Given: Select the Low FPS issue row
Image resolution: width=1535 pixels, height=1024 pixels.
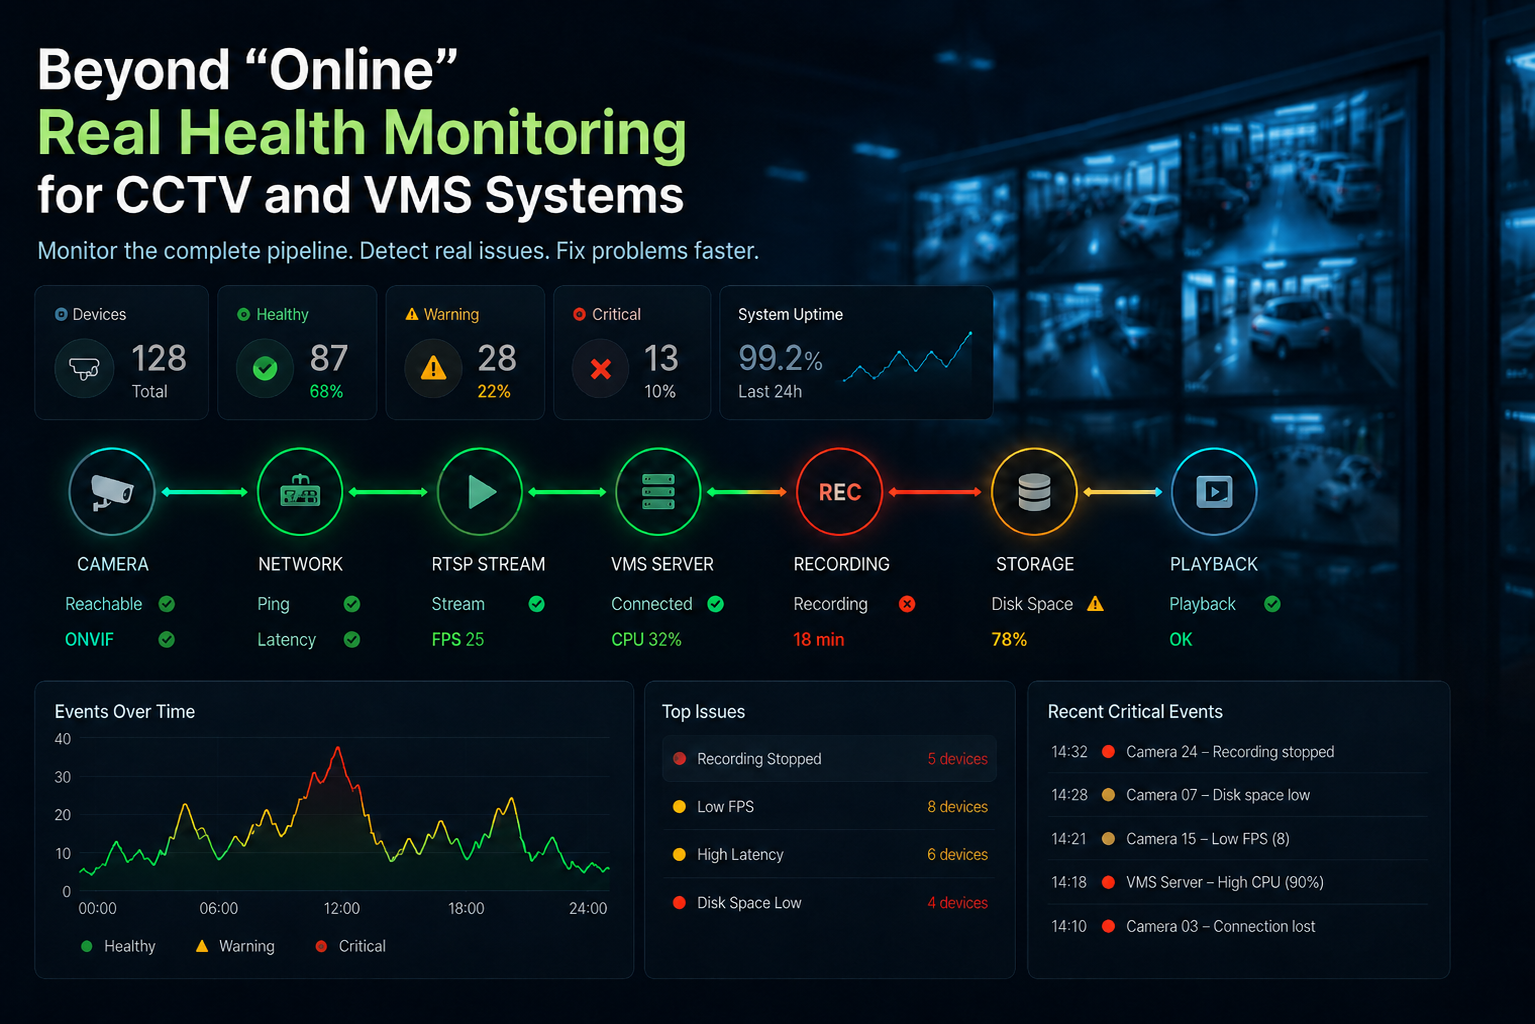Looking at the screenshot, I should (x=829, y=807).
